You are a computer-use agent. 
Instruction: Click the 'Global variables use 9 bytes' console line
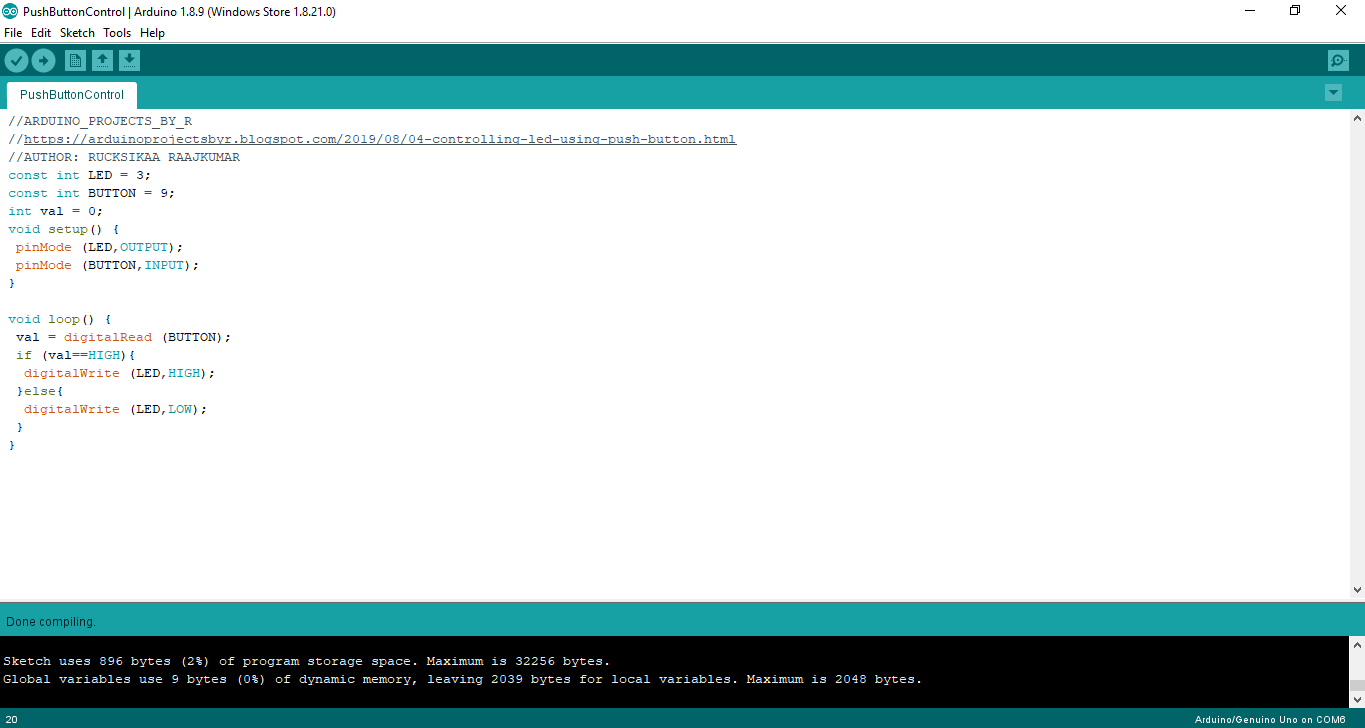tap(463, 679)
